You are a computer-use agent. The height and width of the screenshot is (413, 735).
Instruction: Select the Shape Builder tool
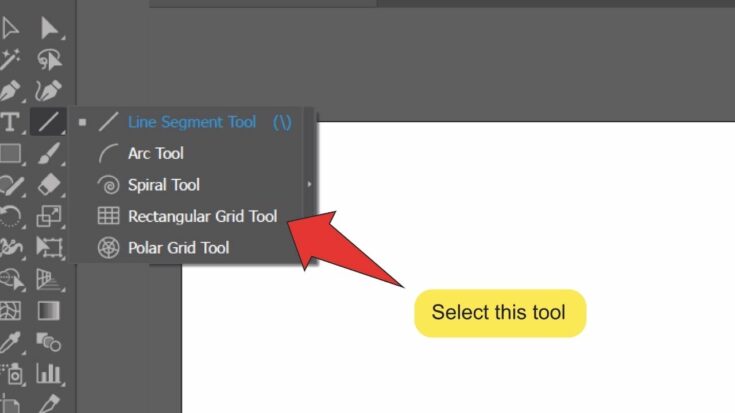coord(11,279)
